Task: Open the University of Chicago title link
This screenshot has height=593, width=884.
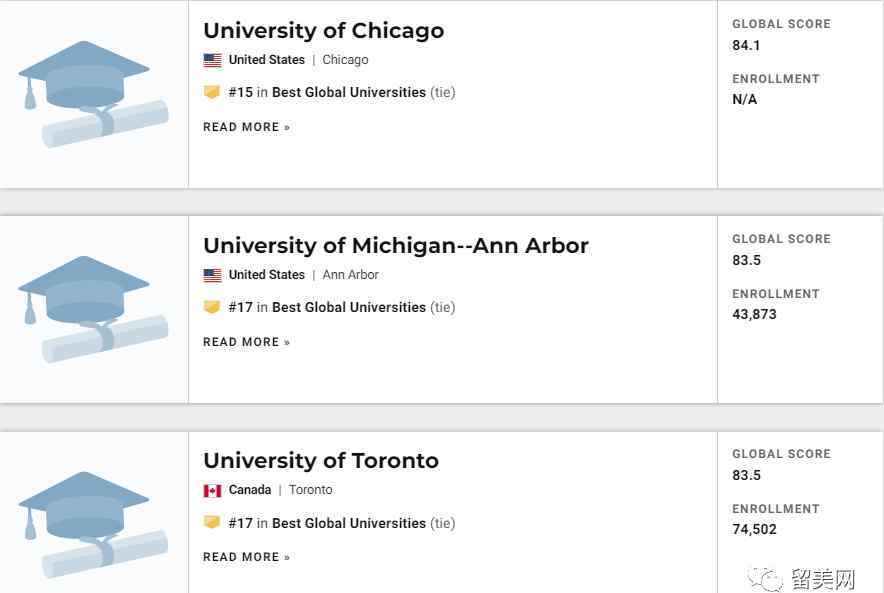Action: coord(324,30)
